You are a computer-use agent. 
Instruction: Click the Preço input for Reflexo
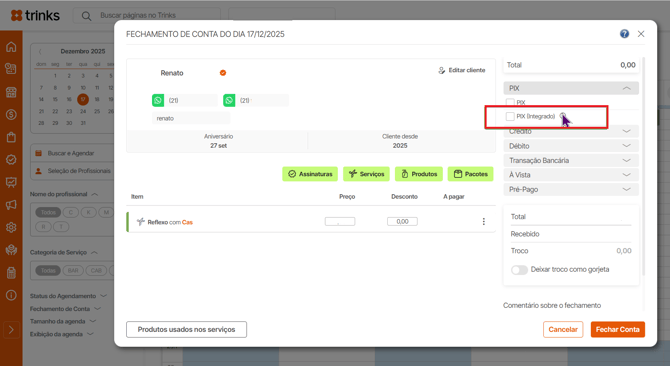click(340, 221)
